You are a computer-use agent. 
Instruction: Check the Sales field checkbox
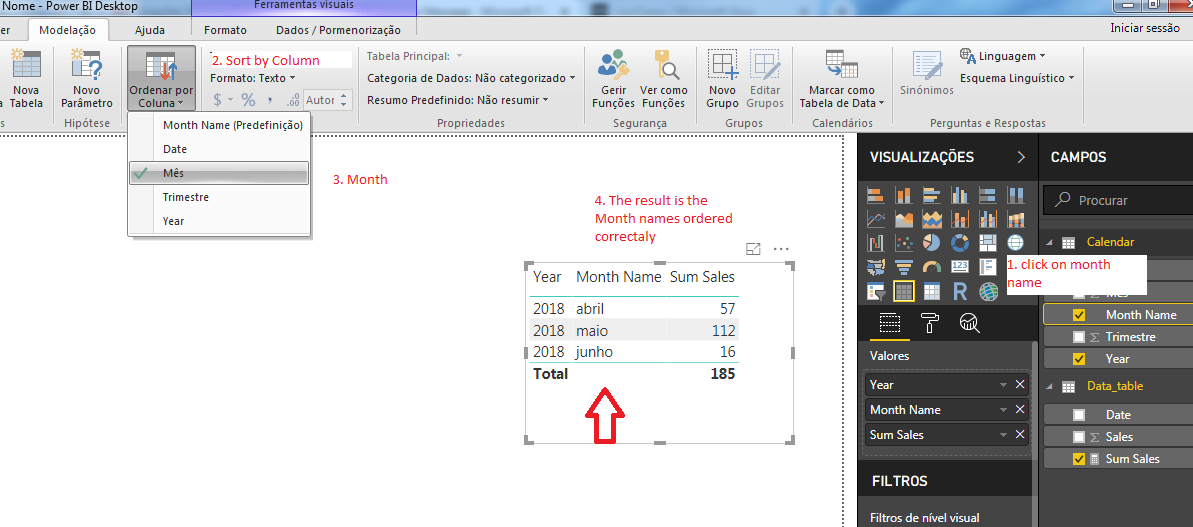click(x=1079, y=437)
